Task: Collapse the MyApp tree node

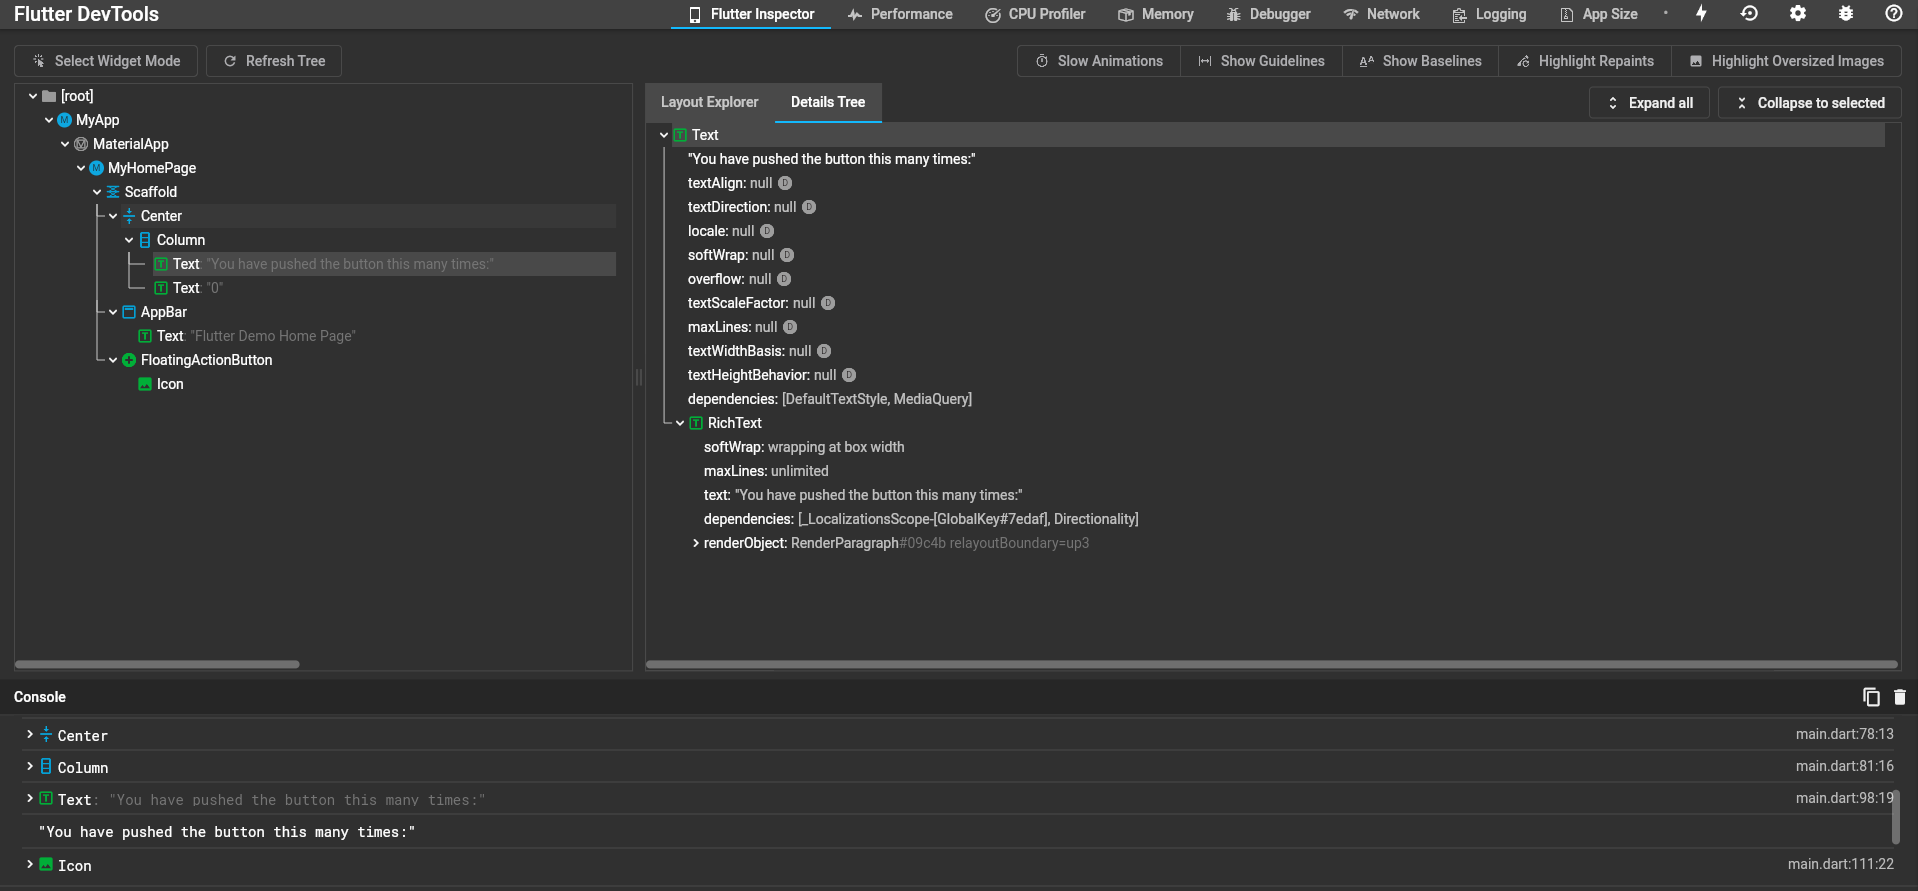Action: click(49, 120)
